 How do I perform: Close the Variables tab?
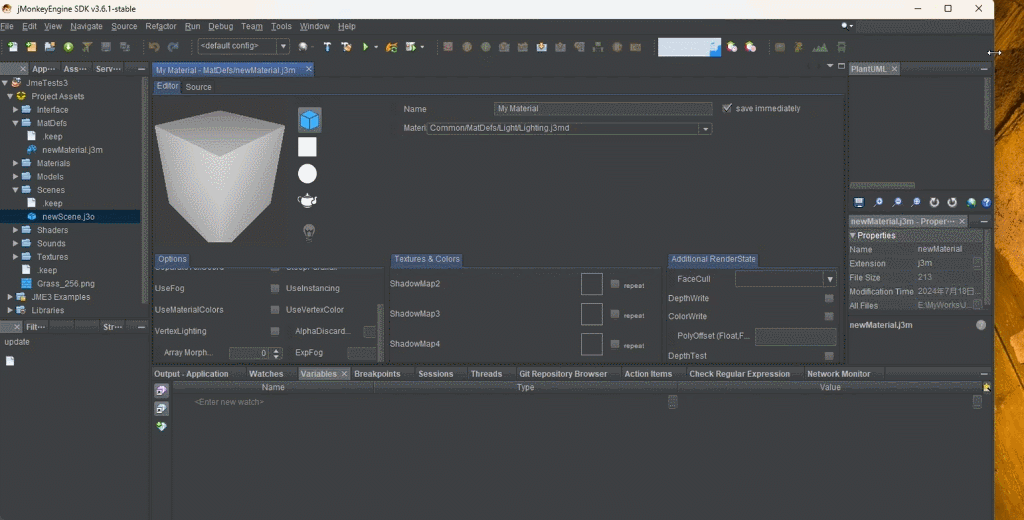point(344,374)
